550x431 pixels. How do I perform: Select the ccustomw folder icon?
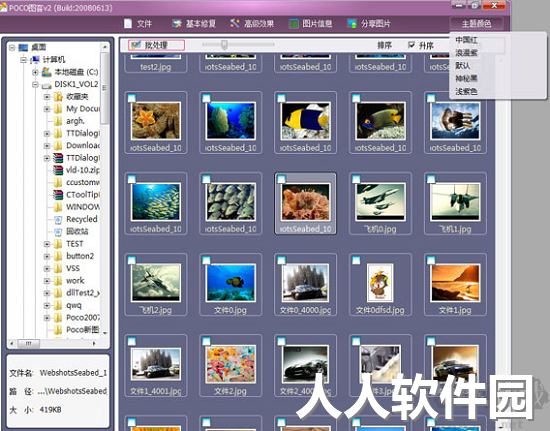[58, 182]
